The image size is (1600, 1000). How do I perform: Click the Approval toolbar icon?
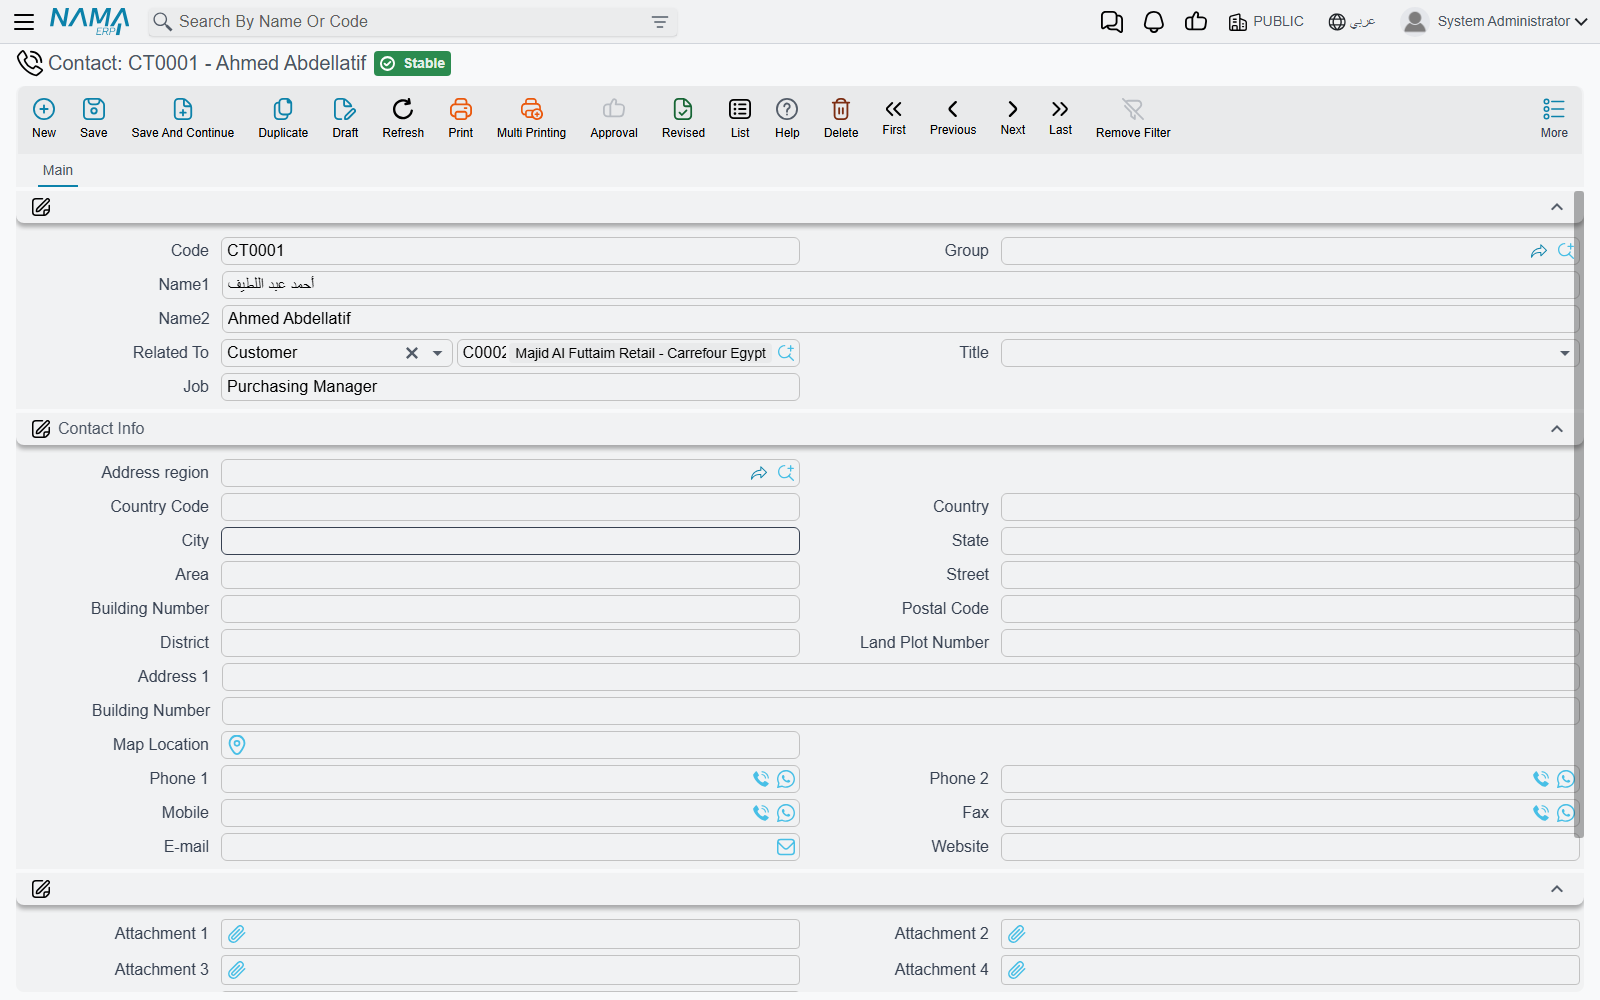pyautogui.click(x=614, y=118)
